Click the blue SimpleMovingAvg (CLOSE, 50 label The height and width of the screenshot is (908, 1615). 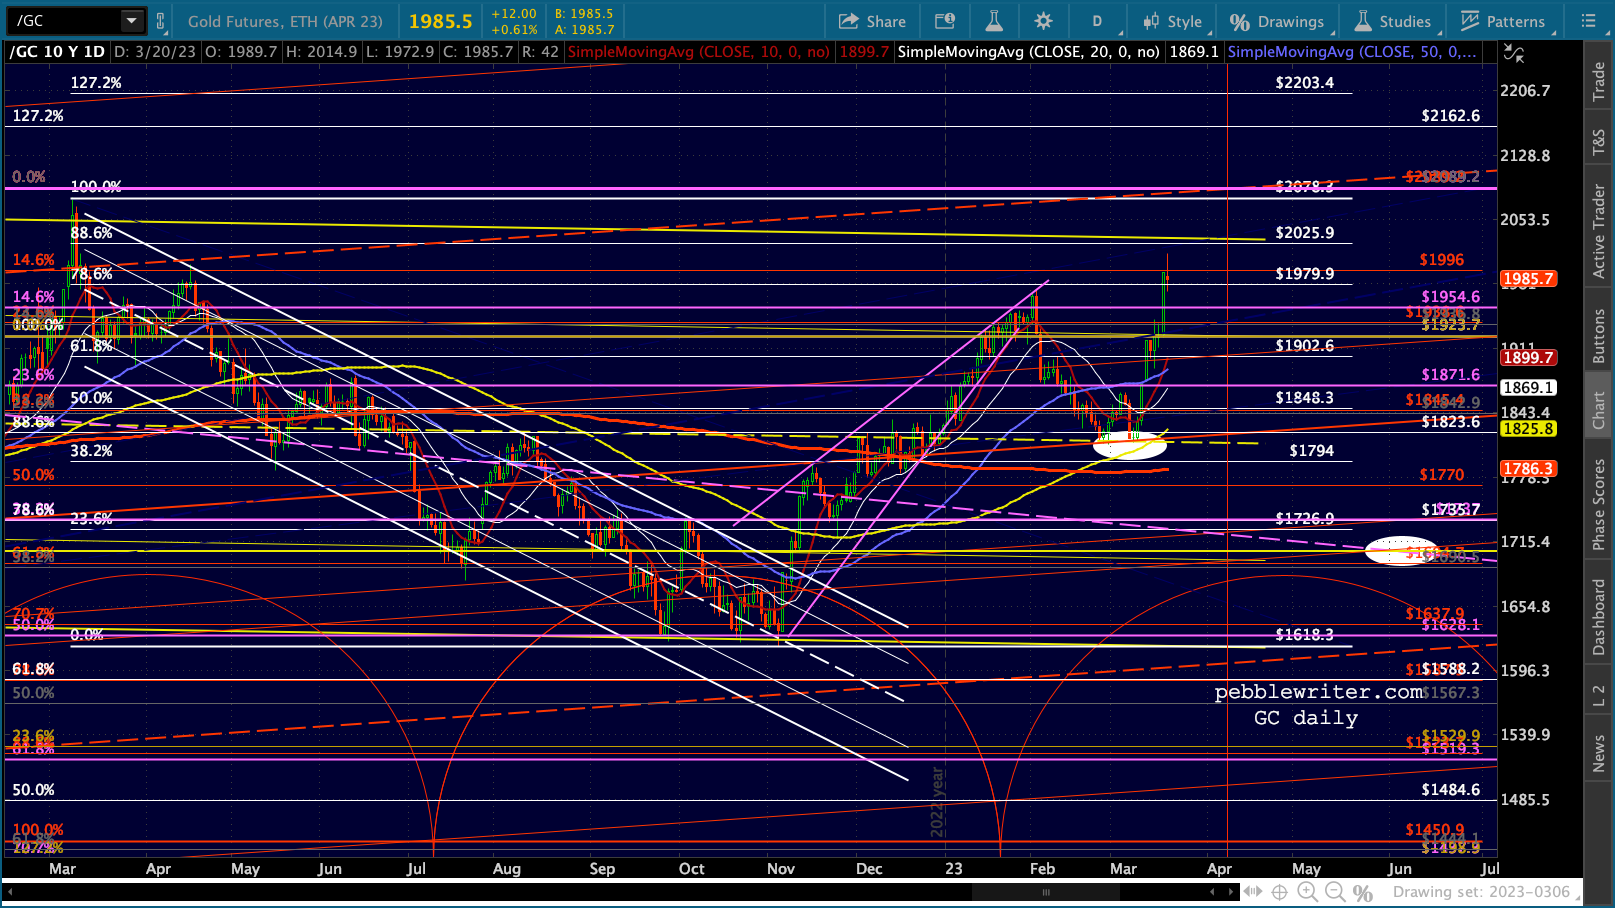click(x=1352, y=52)
